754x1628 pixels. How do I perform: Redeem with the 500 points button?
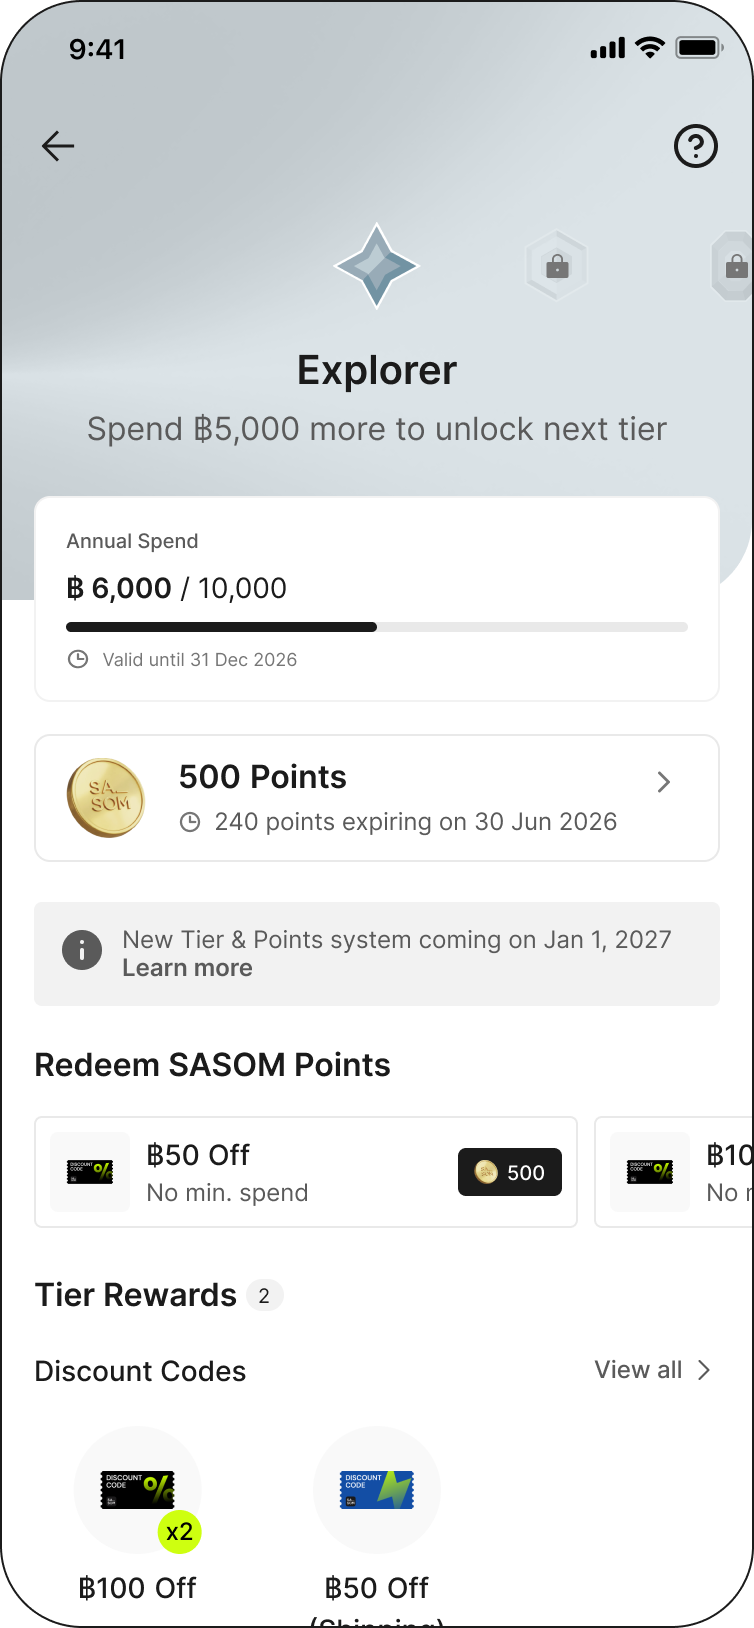pos(510,1172)
